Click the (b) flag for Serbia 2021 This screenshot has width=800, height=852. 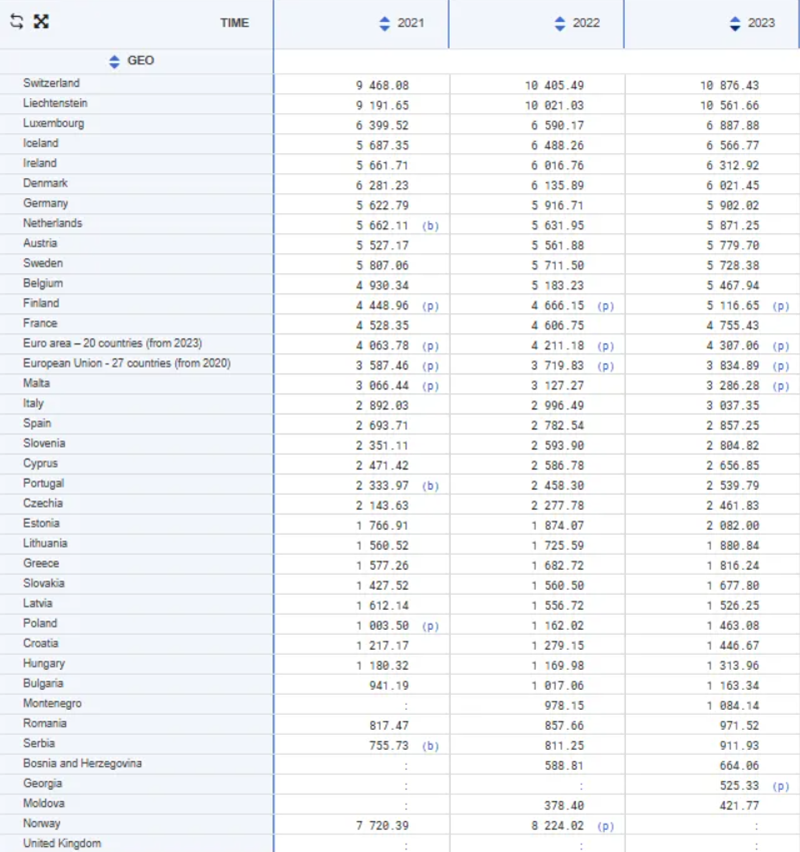pyautogui.click(x=430, y=746)
